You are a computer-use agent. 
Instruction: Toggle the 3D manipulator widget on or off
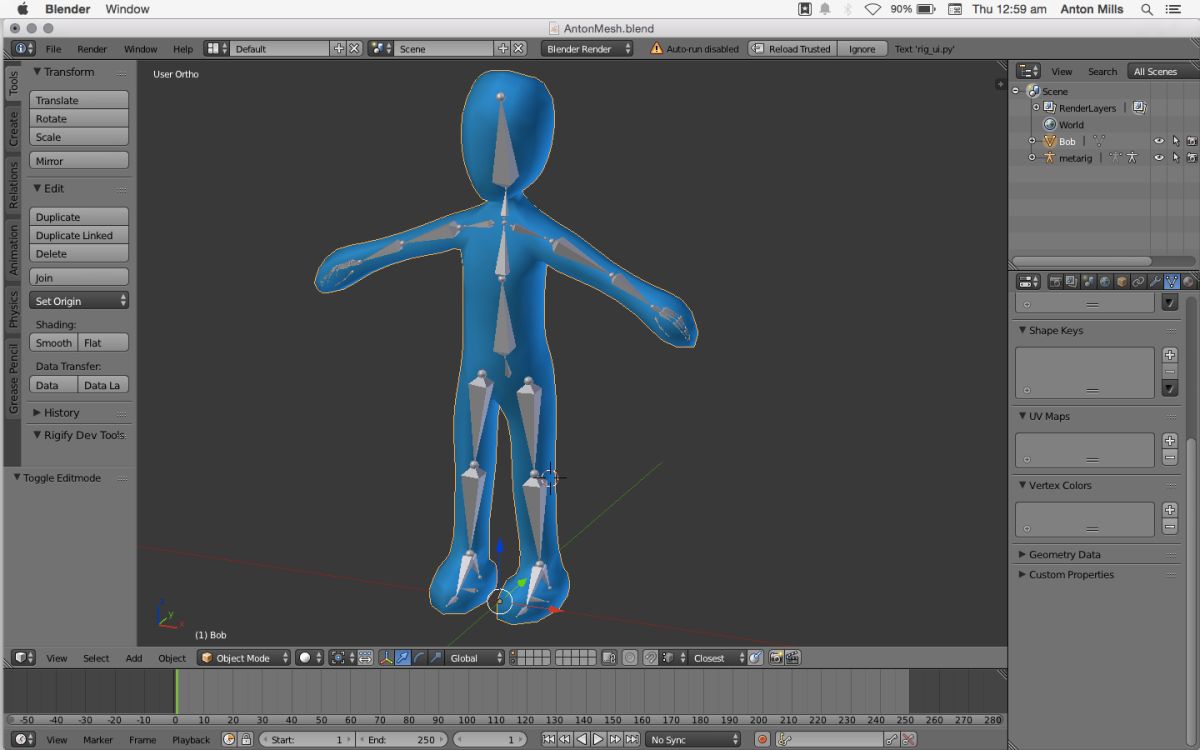tap(387, 658)
